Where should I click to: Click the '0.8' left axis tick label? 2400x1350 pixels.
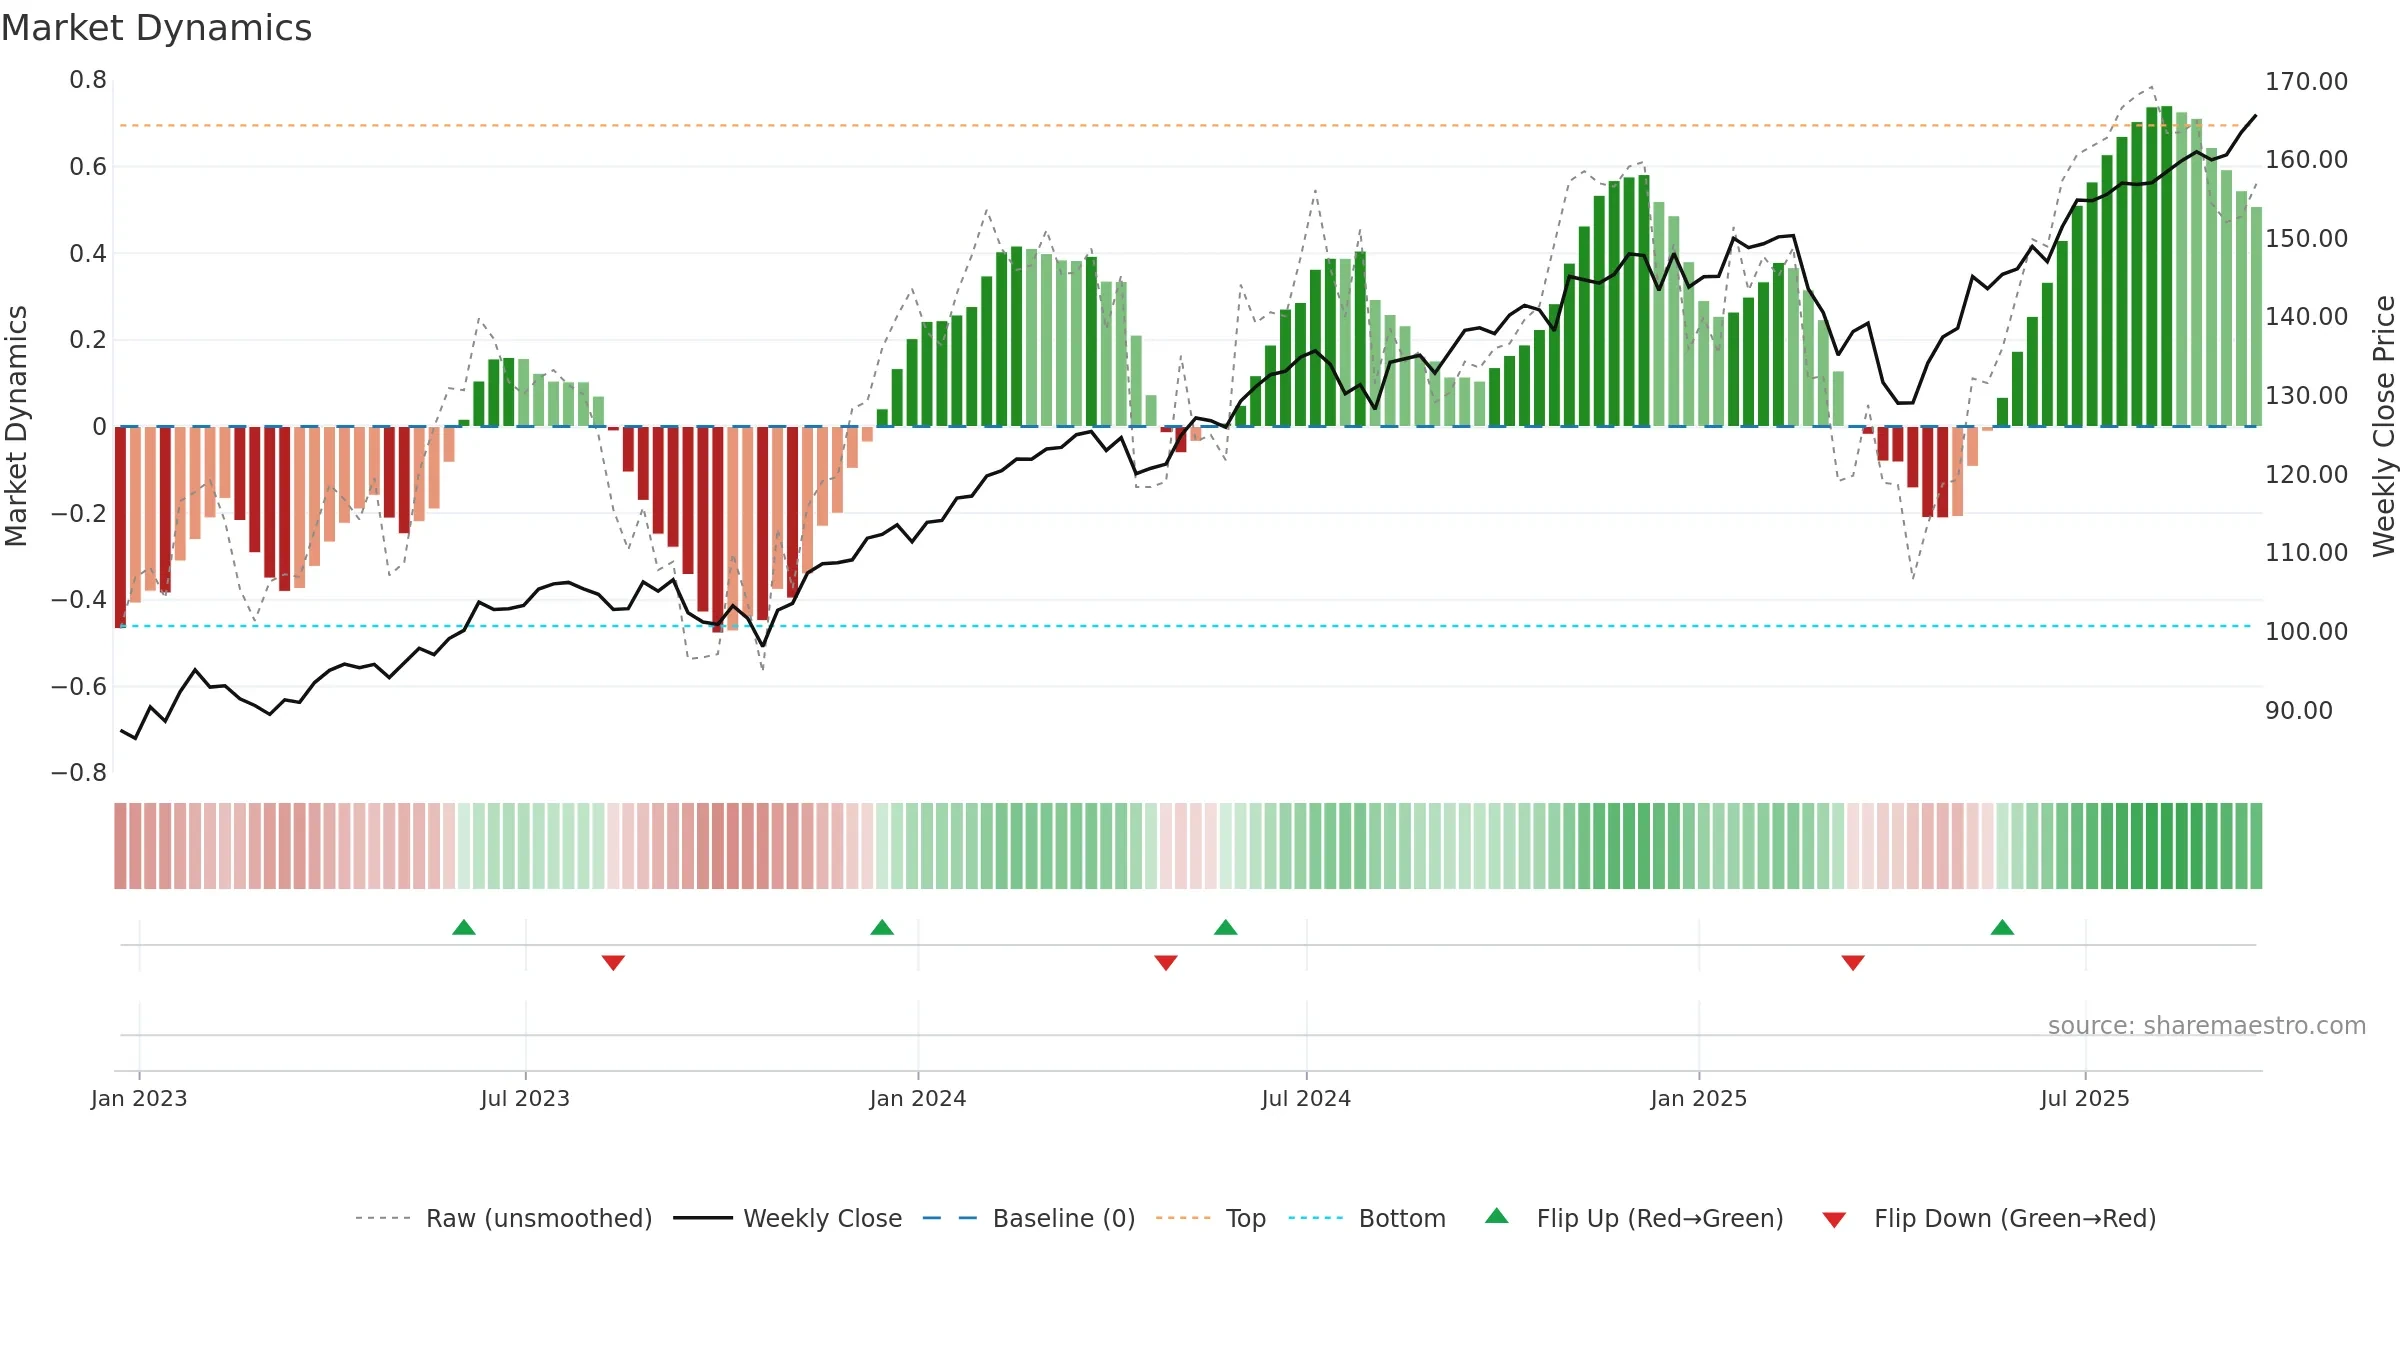click(x=88, y=80)
